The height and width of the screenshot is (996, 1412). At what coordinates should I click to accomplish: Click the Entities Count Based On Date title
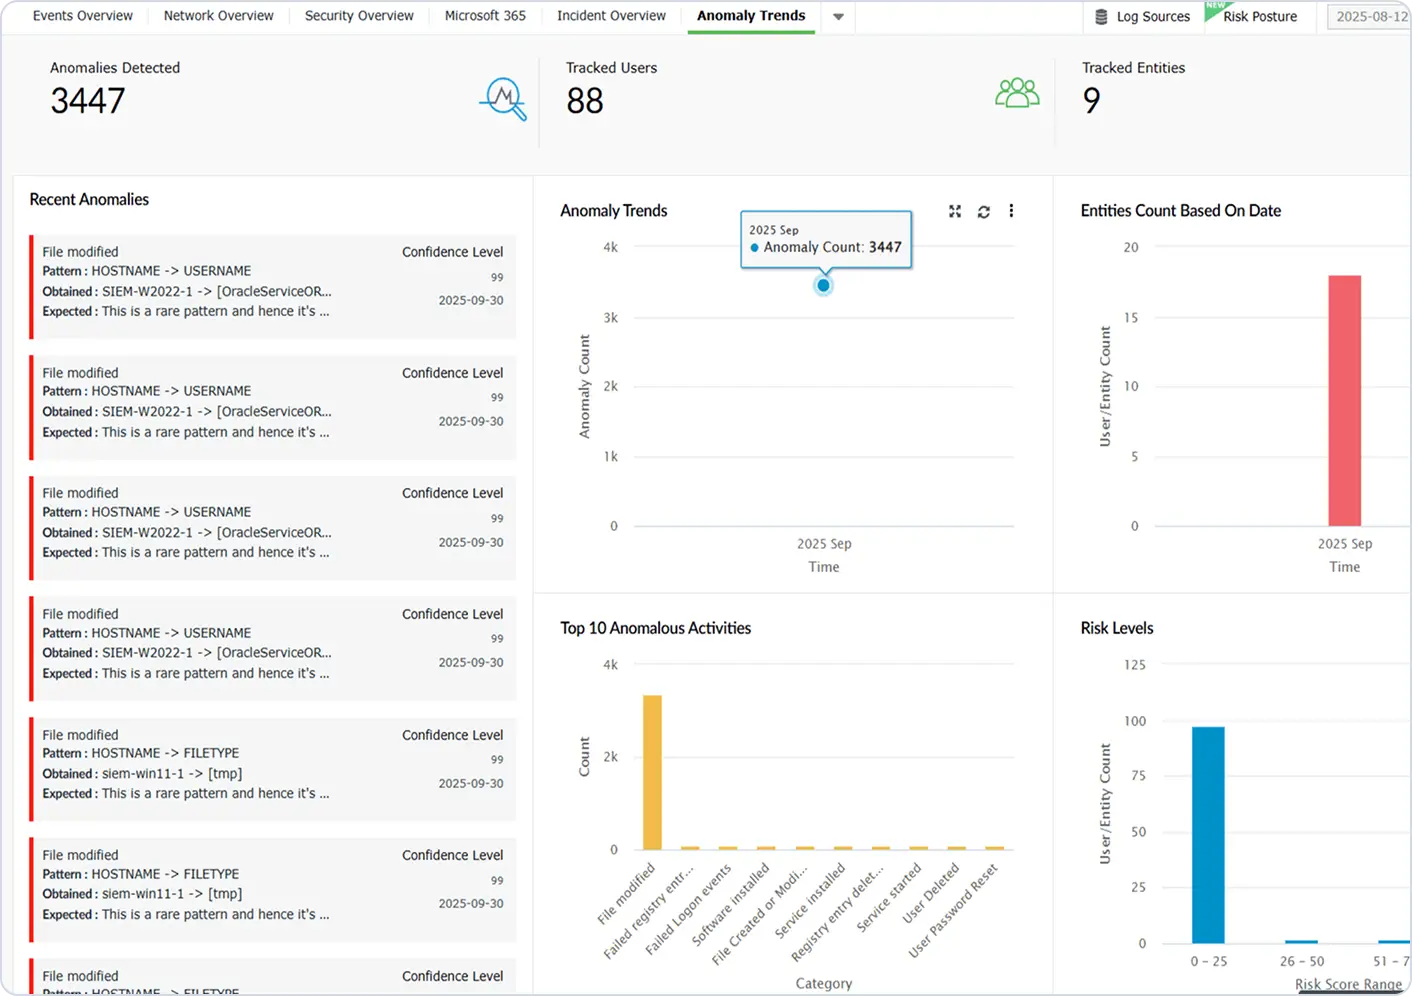coord(1180,211)
